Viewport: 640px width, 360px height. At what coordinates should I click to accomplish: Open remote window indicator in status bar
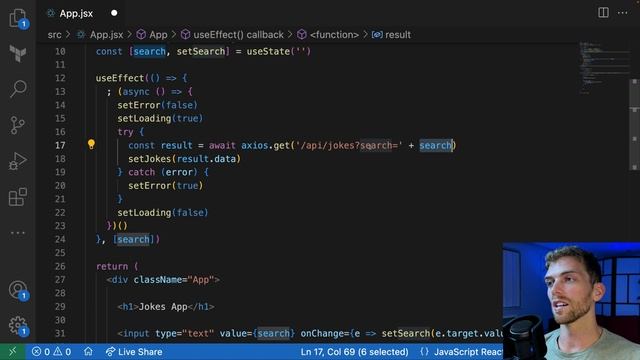[12, 351]
